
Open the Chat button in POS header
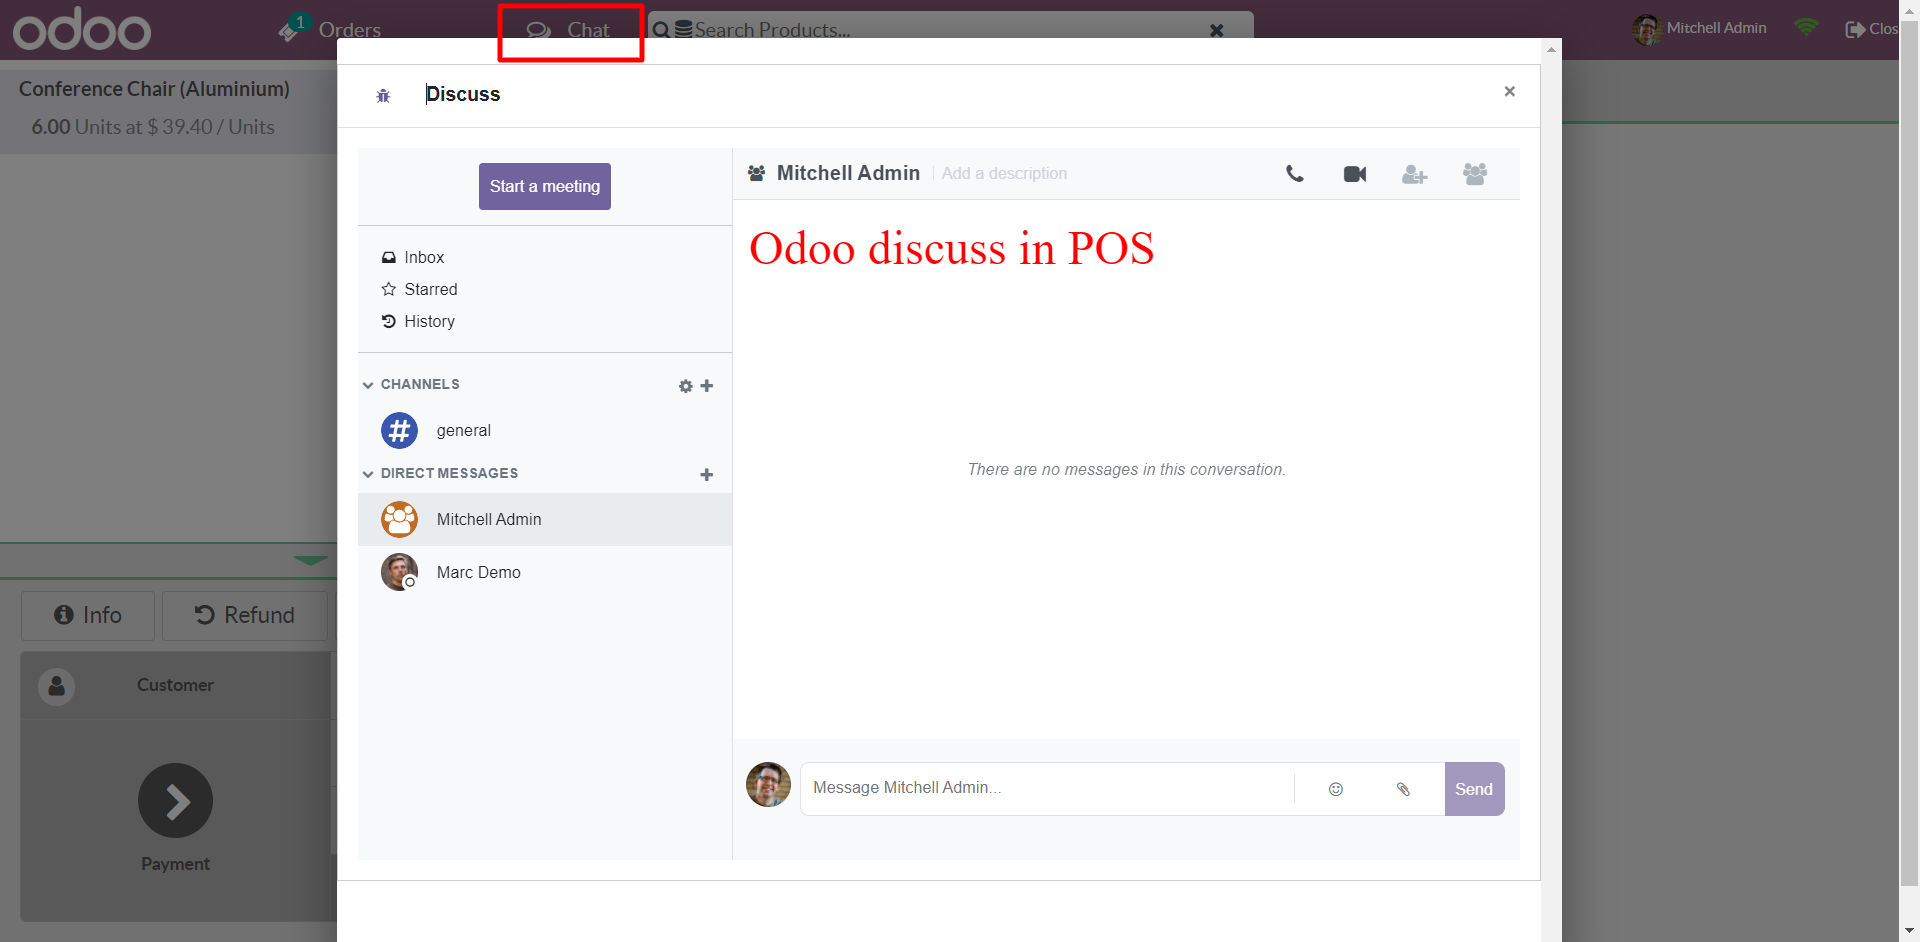pyautogui.click(x=569, y=30)
